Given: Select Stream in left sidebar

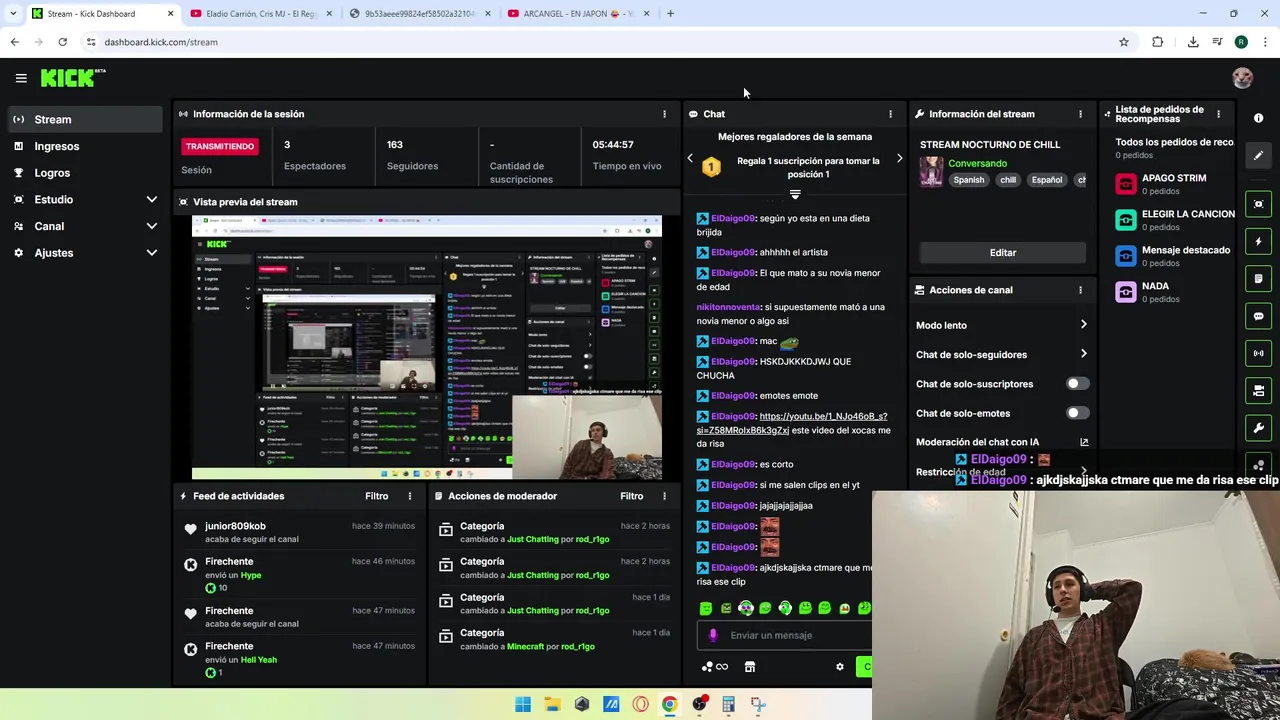Looking at the screenshot, I should (84, 119).
